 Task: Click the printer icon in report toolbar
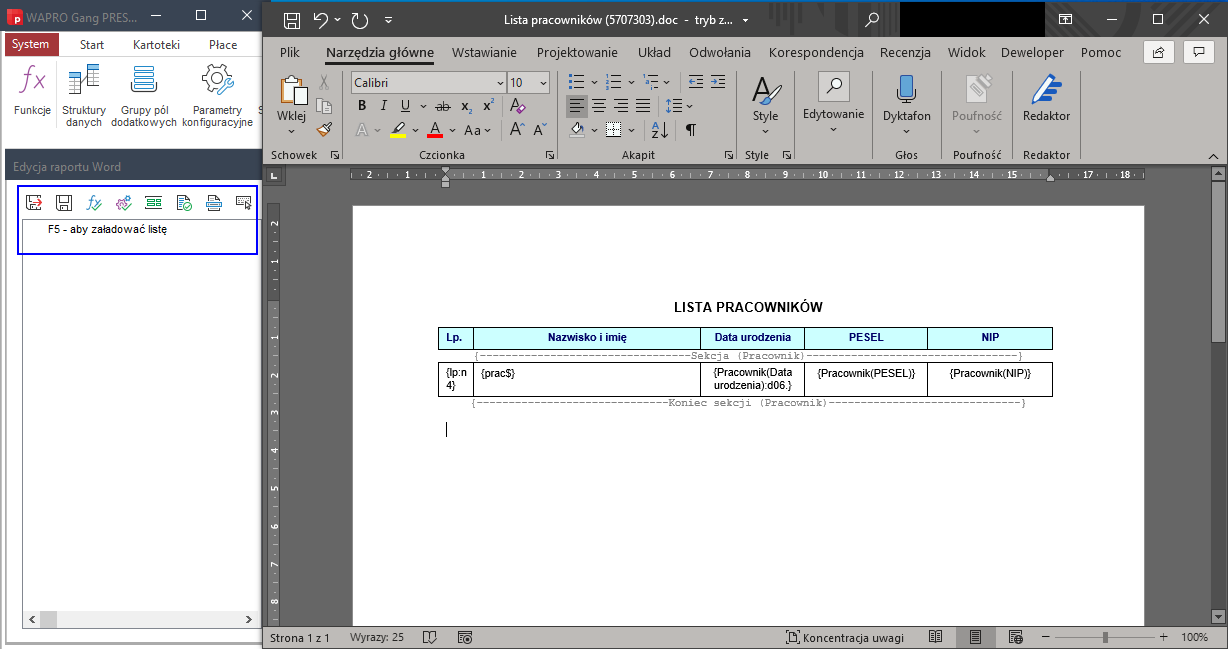tap(214, 203)
